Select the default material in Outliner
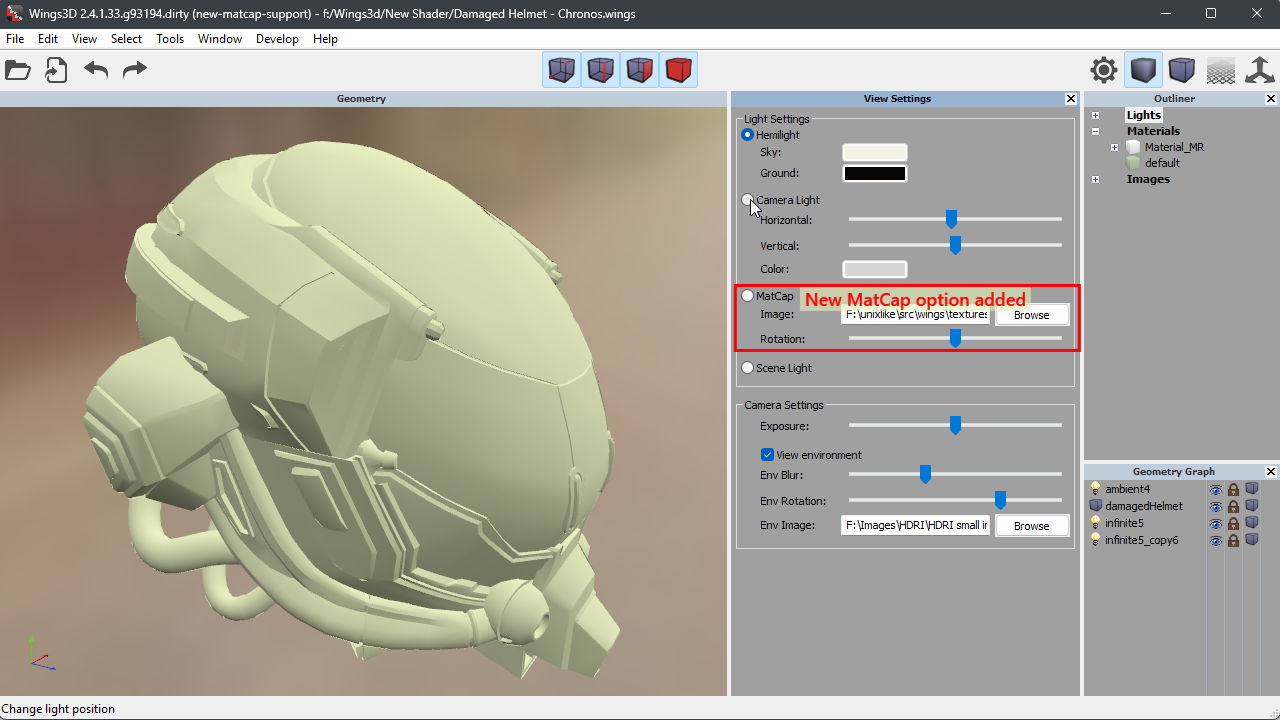The width and height of the screenshot is (1280, 720). (x=1162, y=163)
